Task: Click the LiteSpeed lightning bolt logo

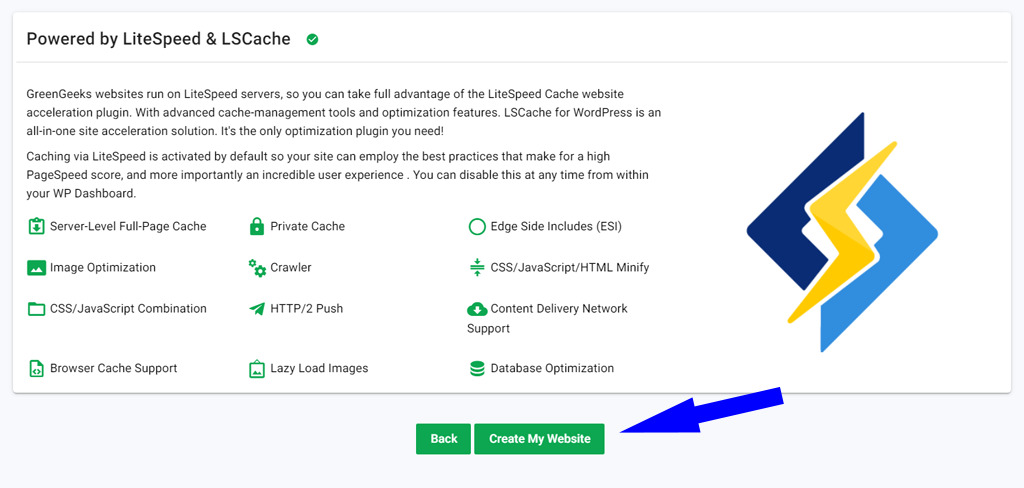Action: coord(842,232)
